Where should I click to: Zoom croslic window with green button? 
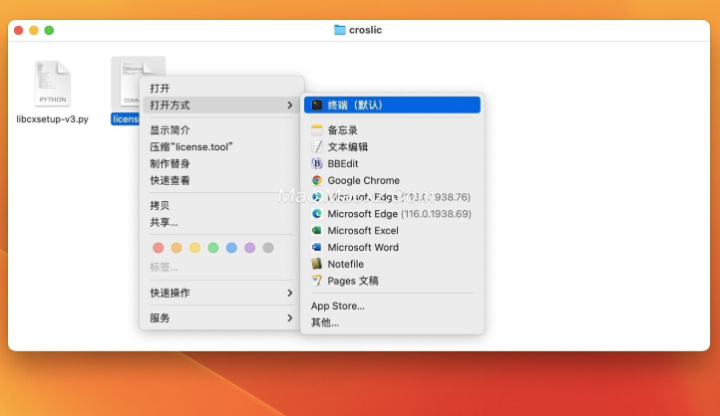(x=49, y=30)
